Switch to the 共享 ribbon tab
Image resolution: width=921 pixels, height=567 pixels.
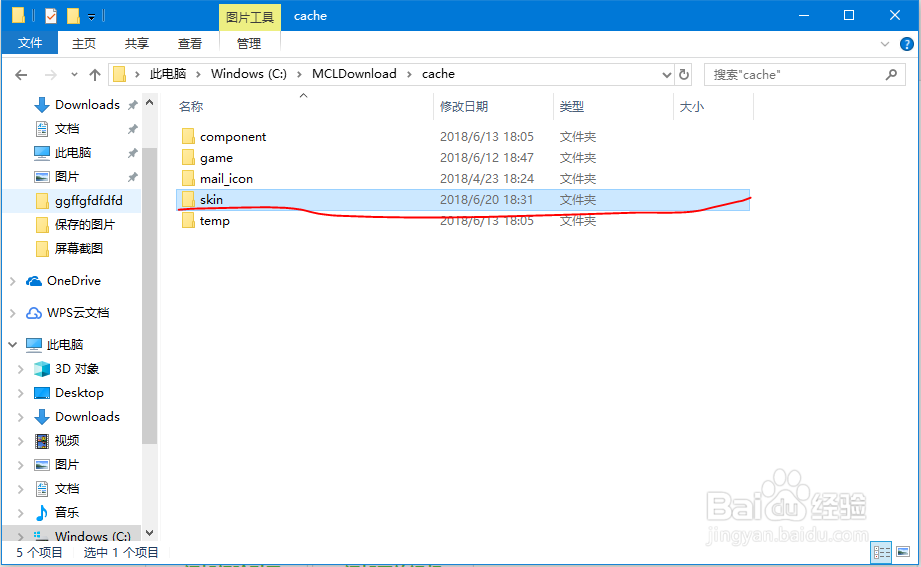(137, 43)
